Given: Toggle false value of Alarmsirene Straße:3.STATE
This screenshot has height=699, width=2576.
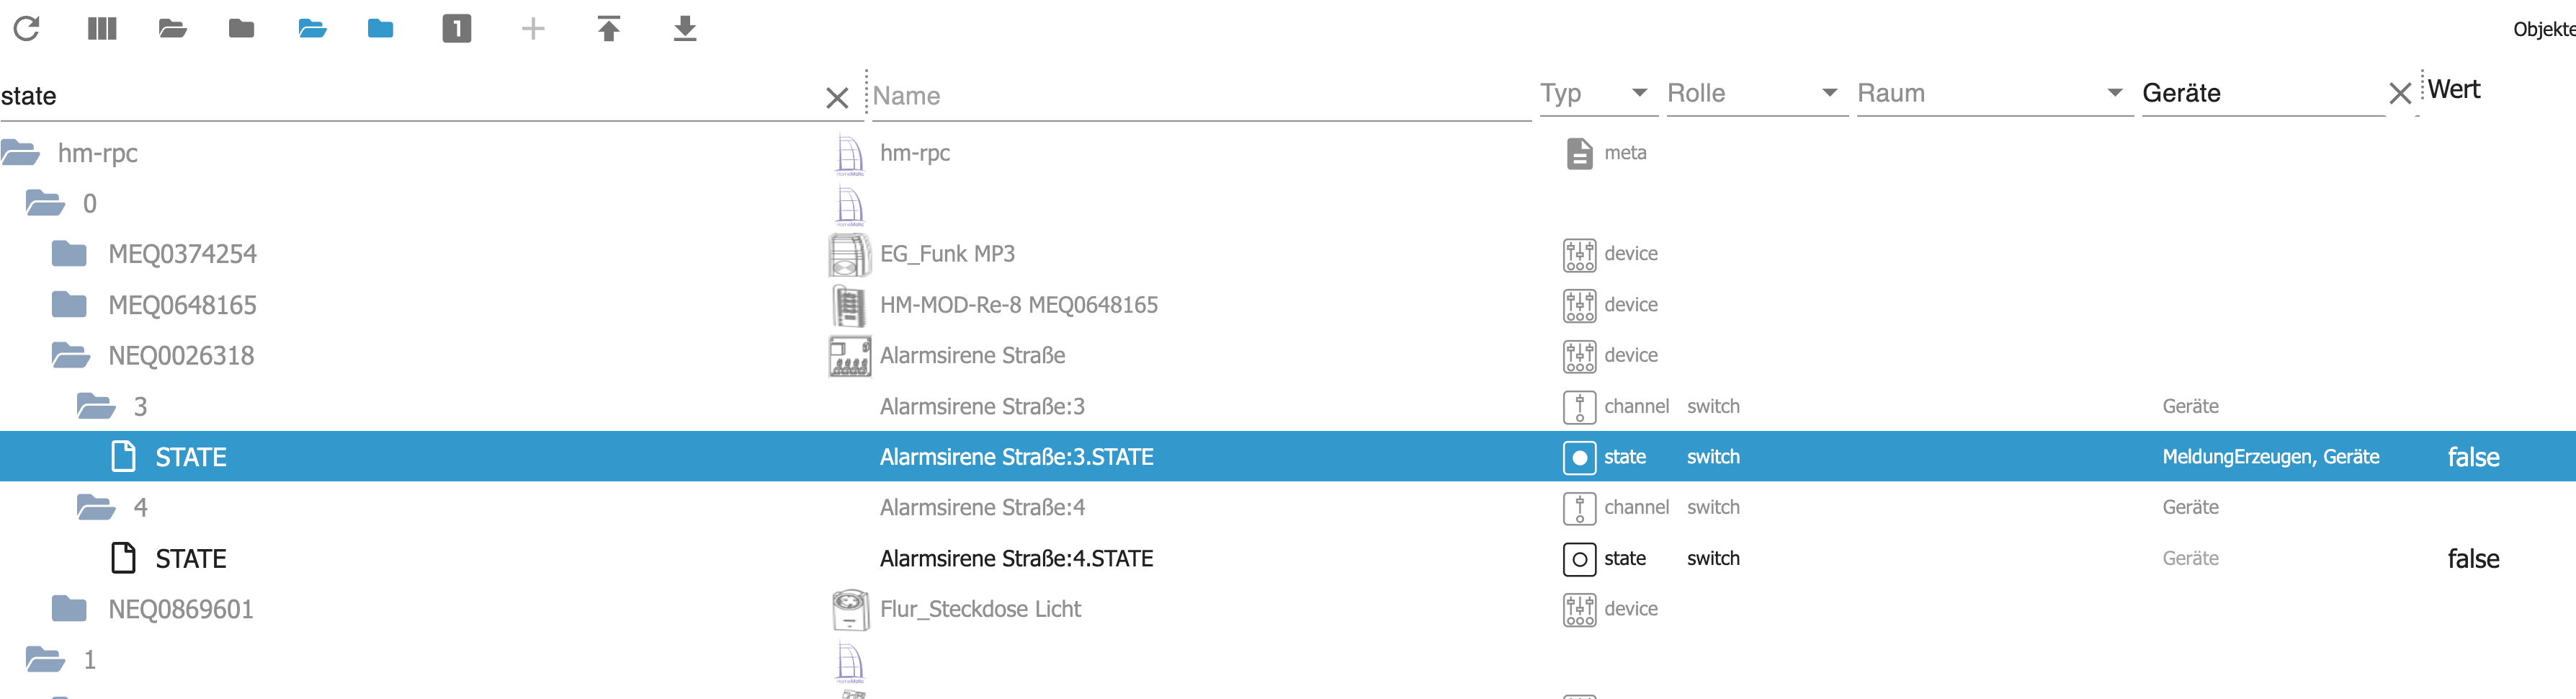Looking at the screenshot, I should [2472, 457].
